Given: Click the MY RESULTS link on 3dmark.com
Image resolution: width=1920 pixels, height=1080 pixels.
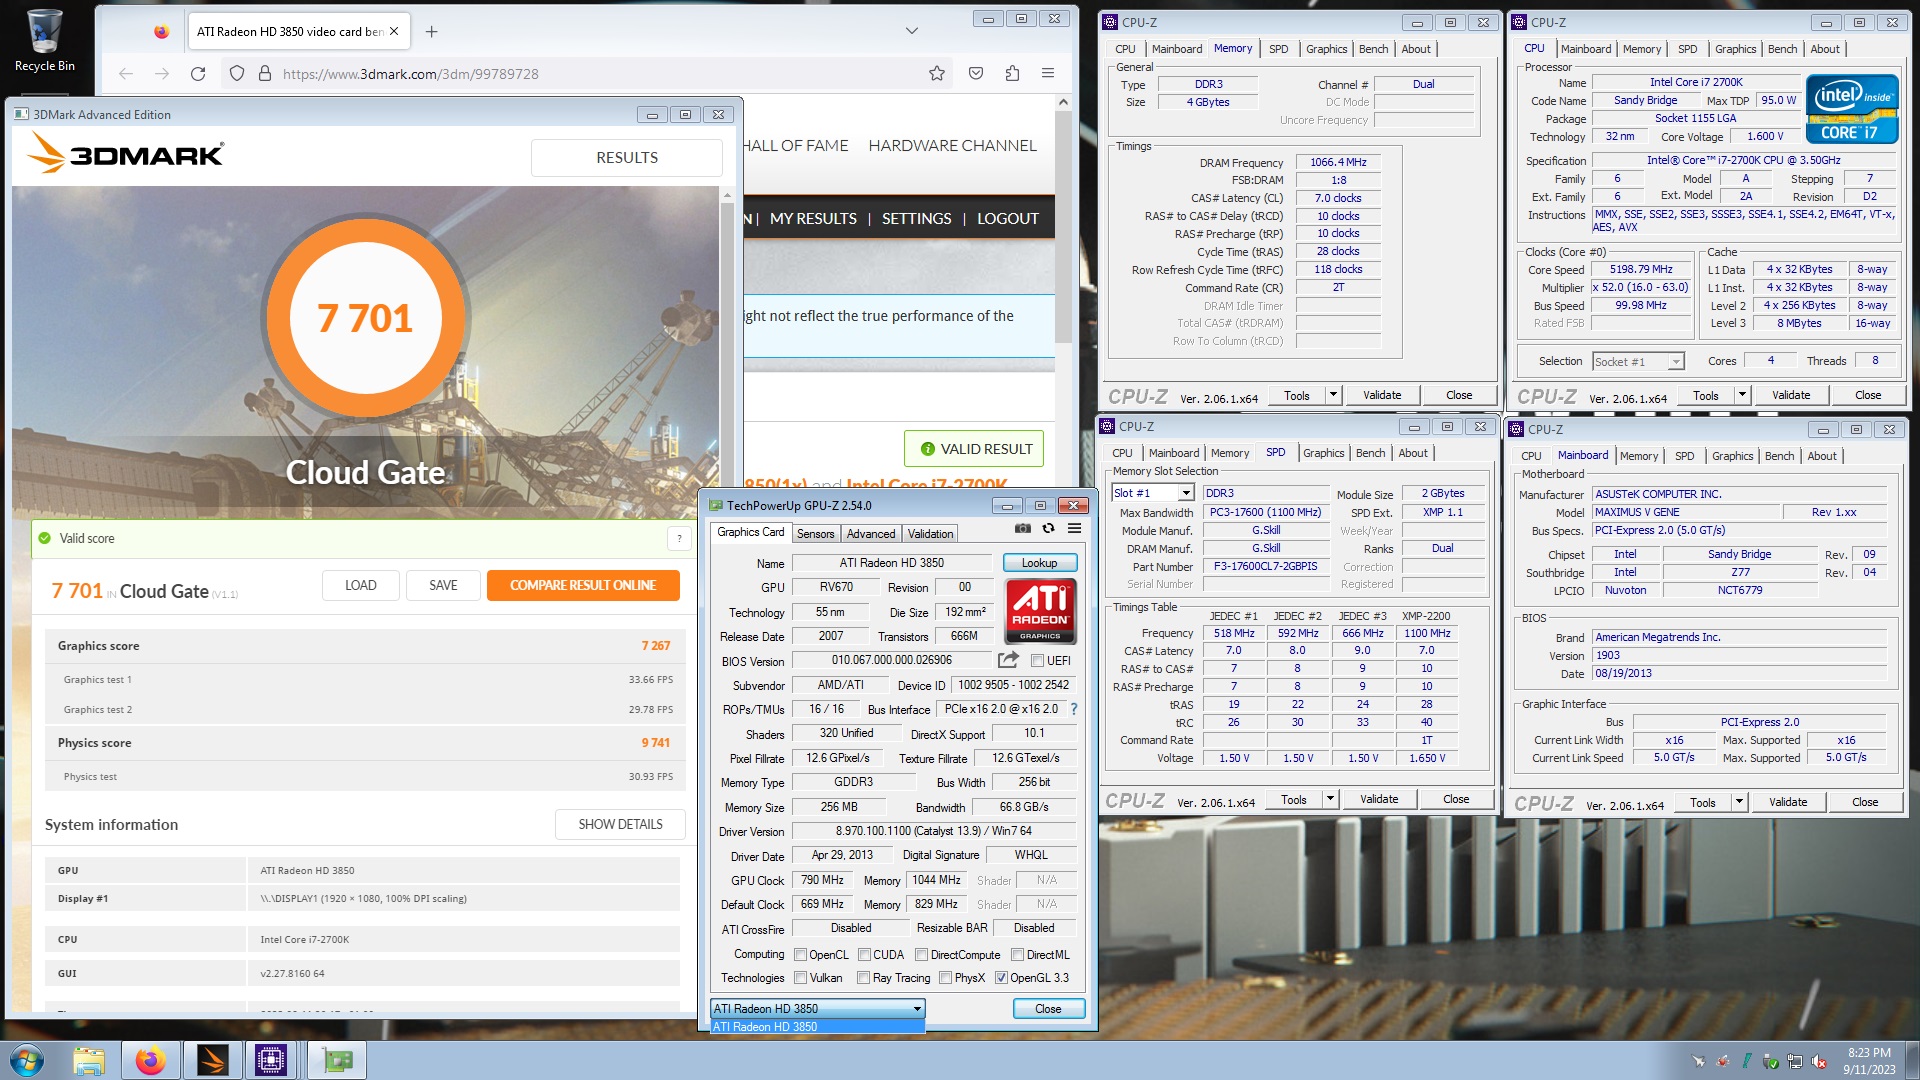Looking at the screenshot, I should tap(813, 219).
